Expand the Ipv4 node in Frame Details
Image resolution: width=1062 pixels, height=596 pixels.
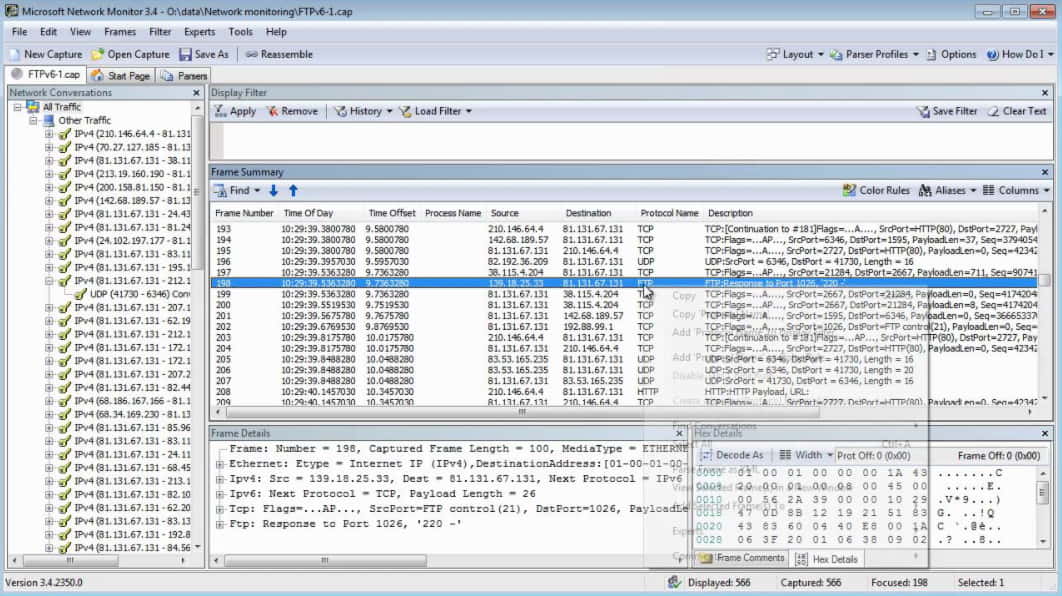tap(220, 480)
